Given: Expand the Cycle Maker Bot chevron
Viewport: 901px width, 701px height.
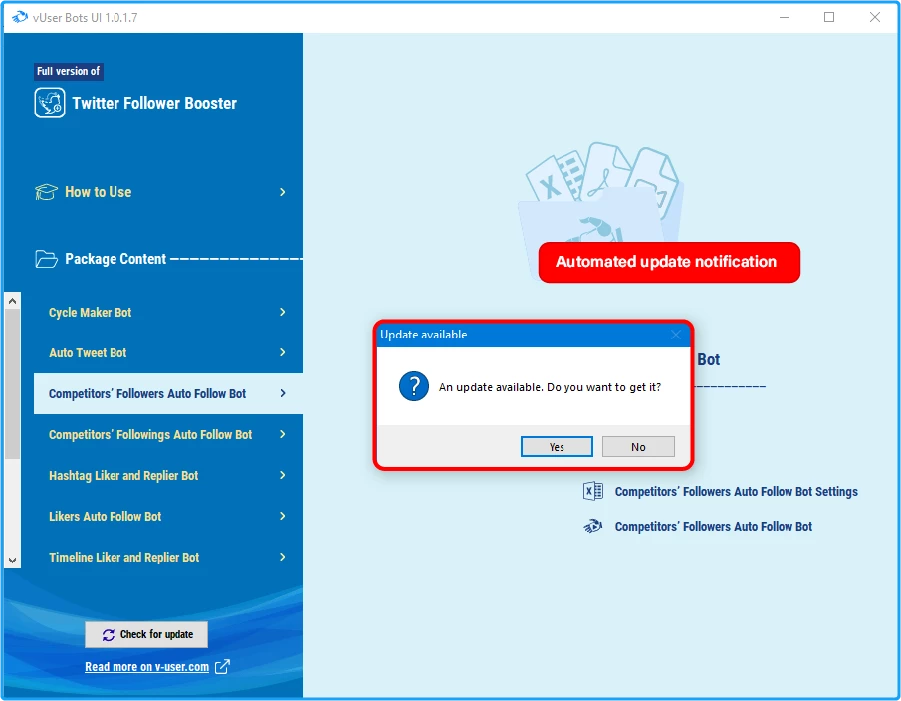Looking at the screenshot, I should pos(283,312).
